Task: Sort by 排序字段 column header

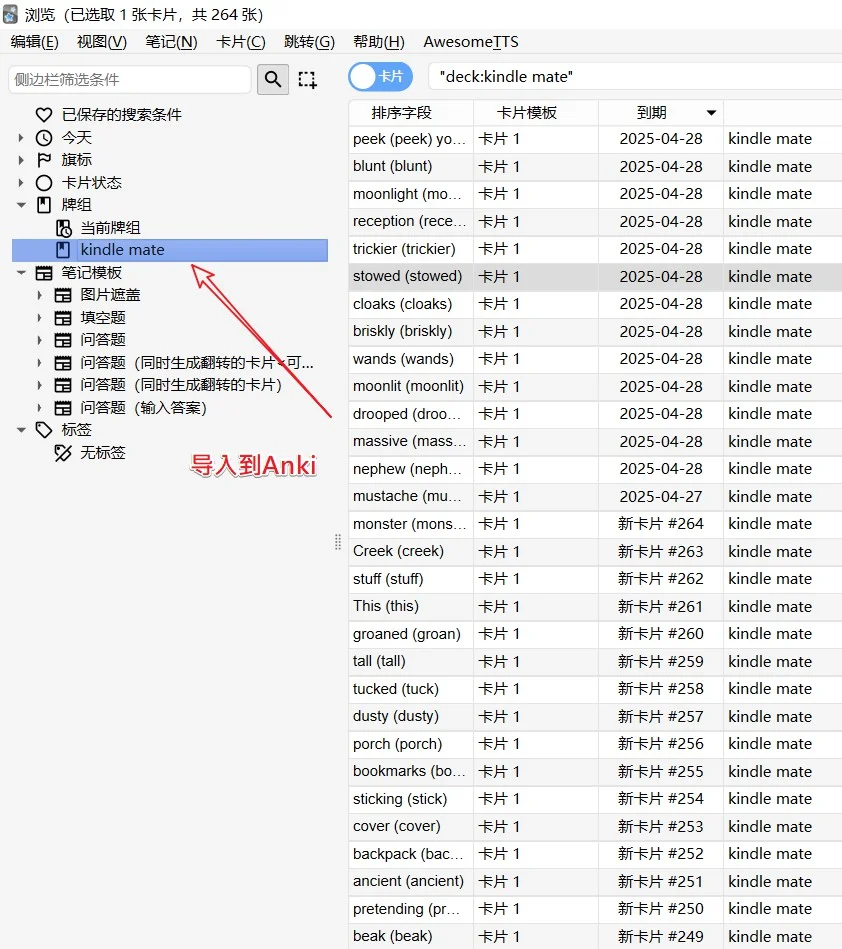Action: tap(410, 113)
